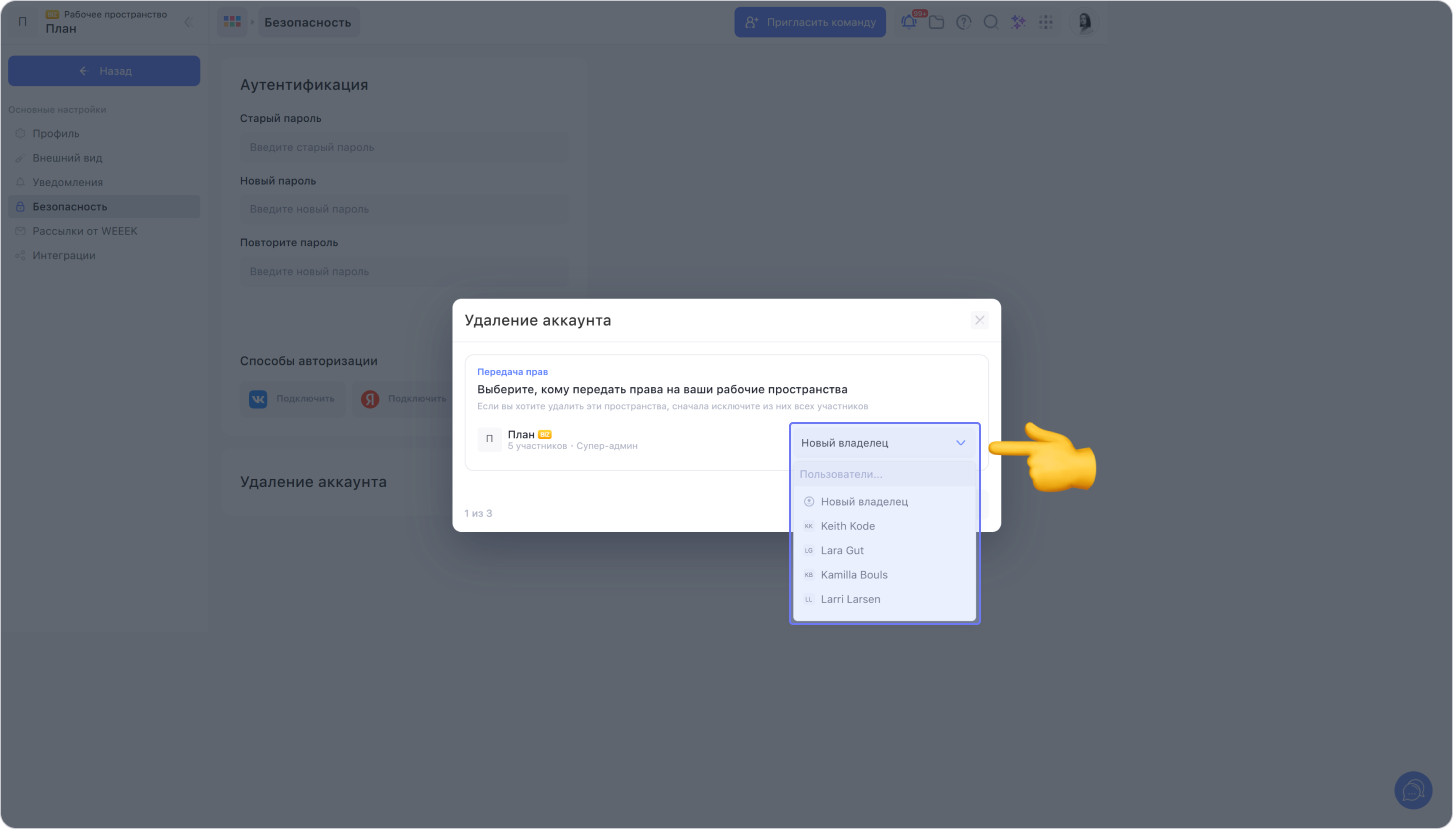Click the Аутентификация heading

304,85
